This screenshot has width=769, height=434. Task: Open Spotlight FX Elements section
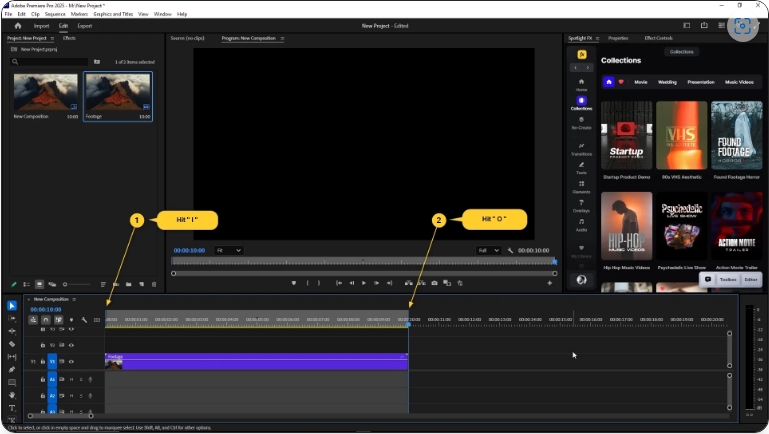(x=581, y=187)
